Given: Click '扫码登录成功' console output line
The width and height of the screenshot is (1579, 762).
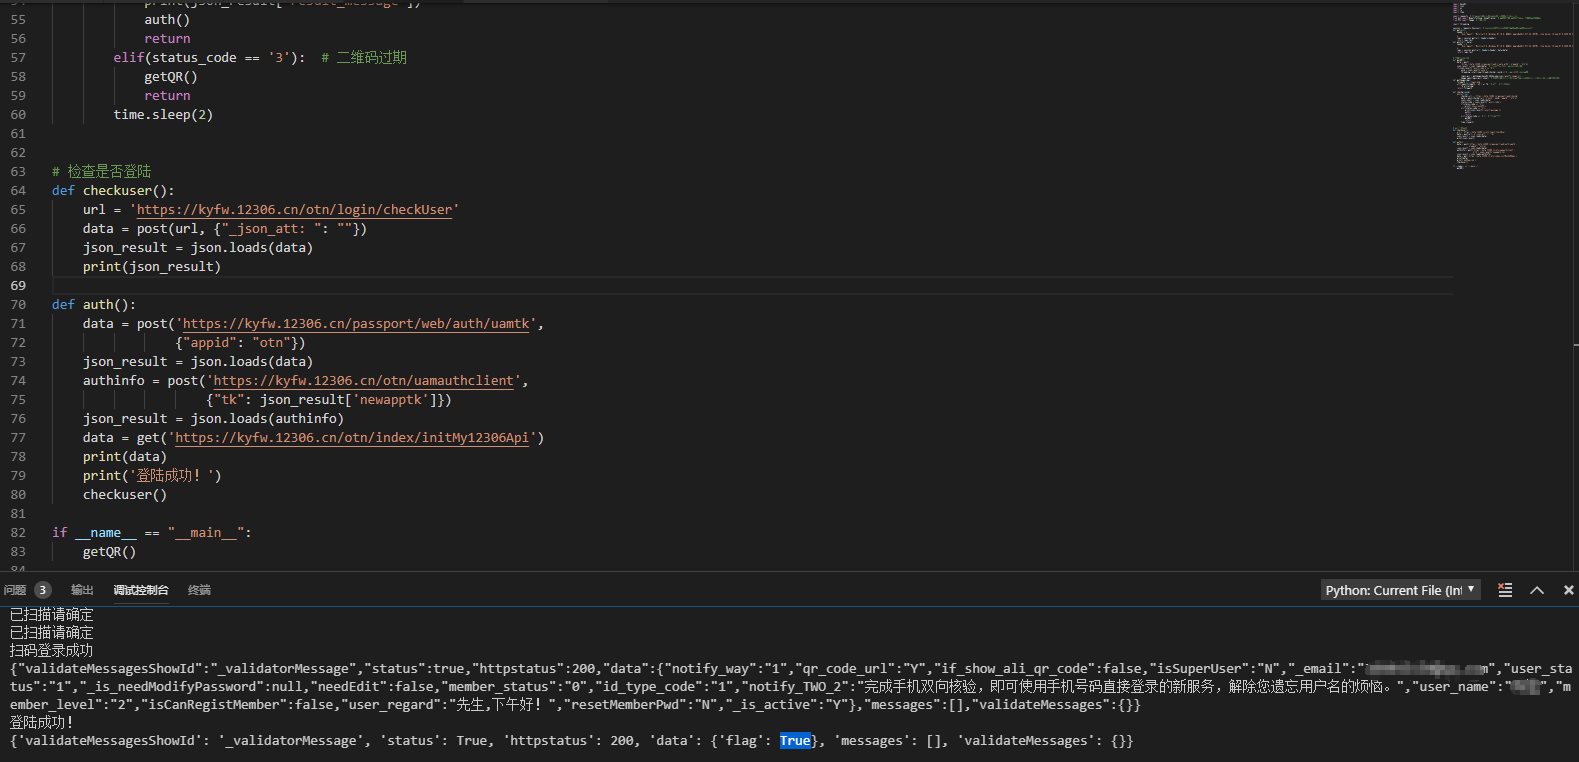Looking at the screenshot, I should pos(51,651).
